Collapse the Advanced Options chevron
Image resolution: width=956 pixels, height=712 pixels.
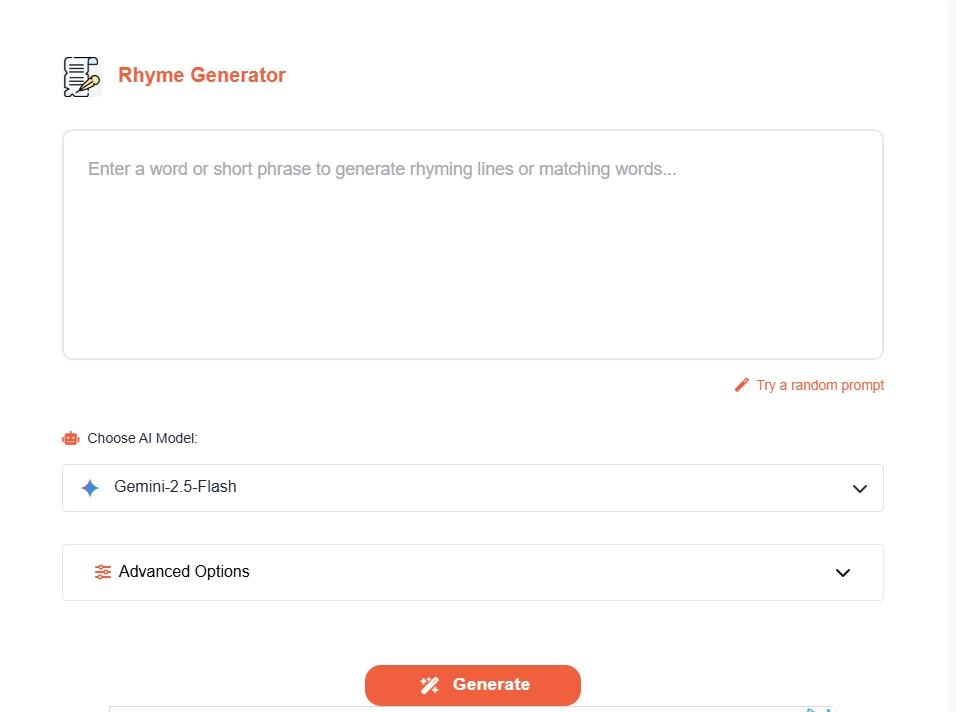tap(842, 572)
